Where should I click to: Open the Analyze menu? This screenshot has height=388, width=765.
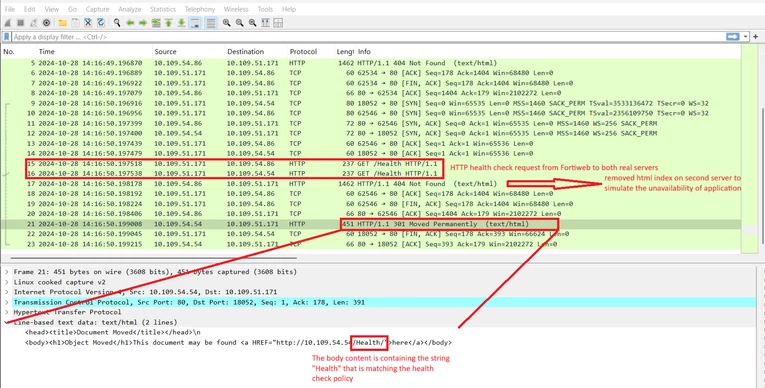(129, 9)
